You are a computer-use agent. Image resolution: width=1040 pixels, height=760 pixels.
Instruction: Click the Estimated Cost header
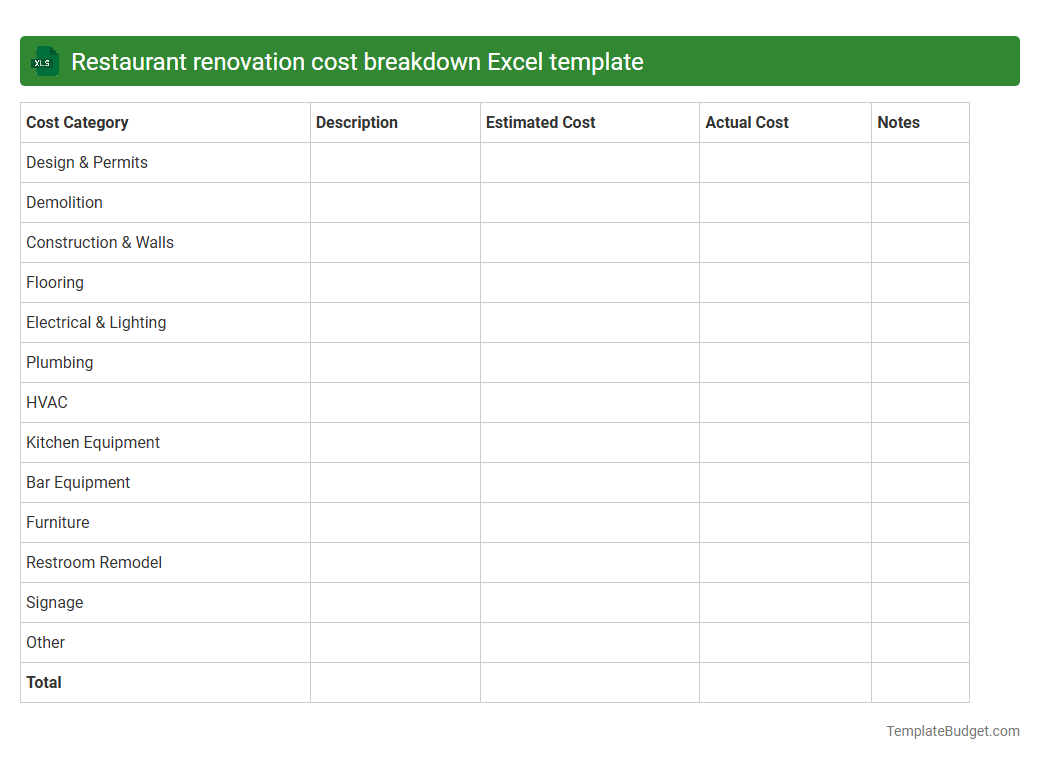point(540,122)
